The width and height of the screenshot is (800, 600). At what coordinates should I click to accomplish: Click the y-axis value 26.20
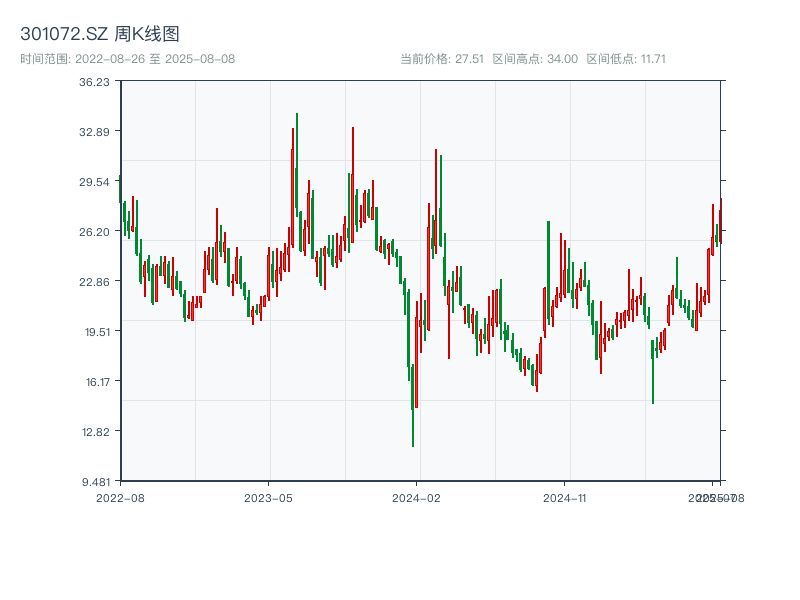coord(94,232)
